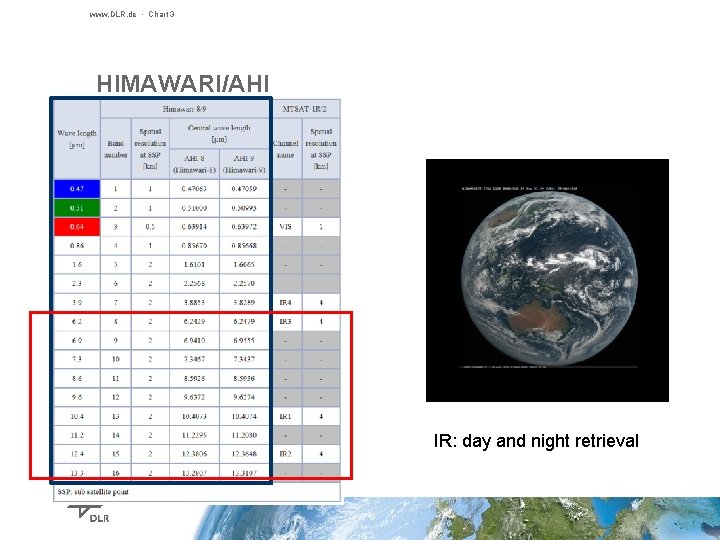
Task: Select the 12.3806 central wavelength value
Action: pos(194,454)
